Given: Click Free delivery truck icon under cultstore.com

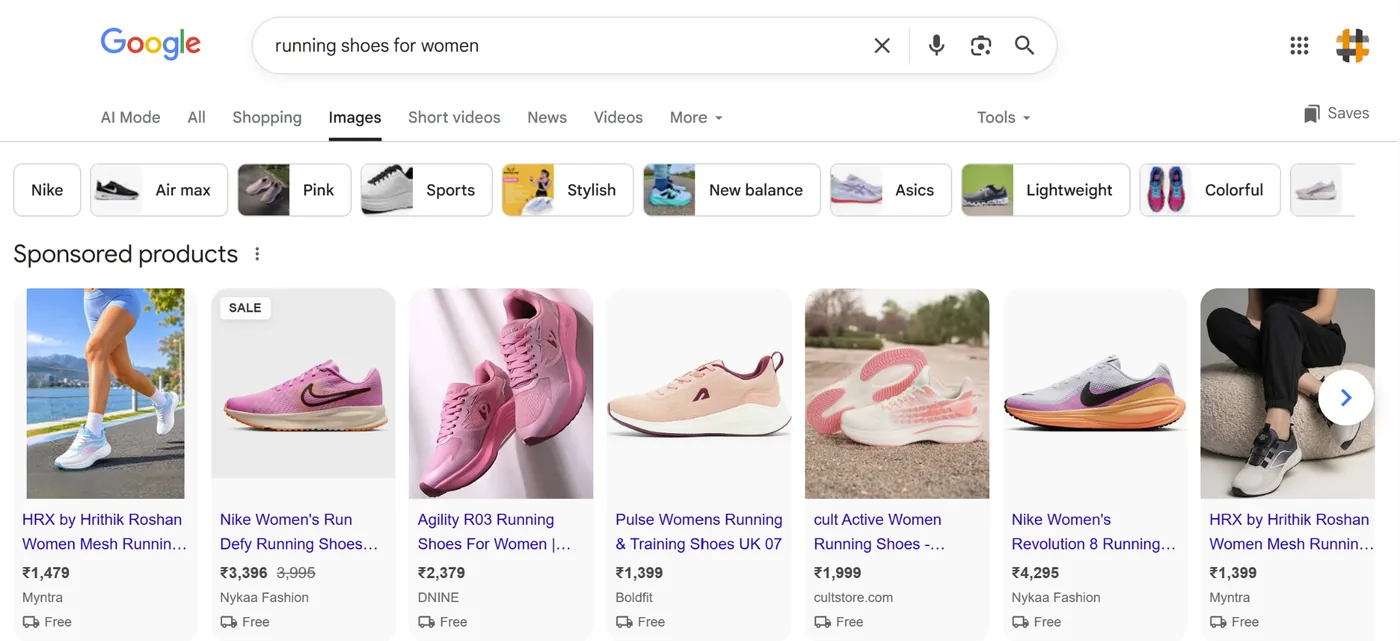Looking at the screenshot, I should 823,622.
